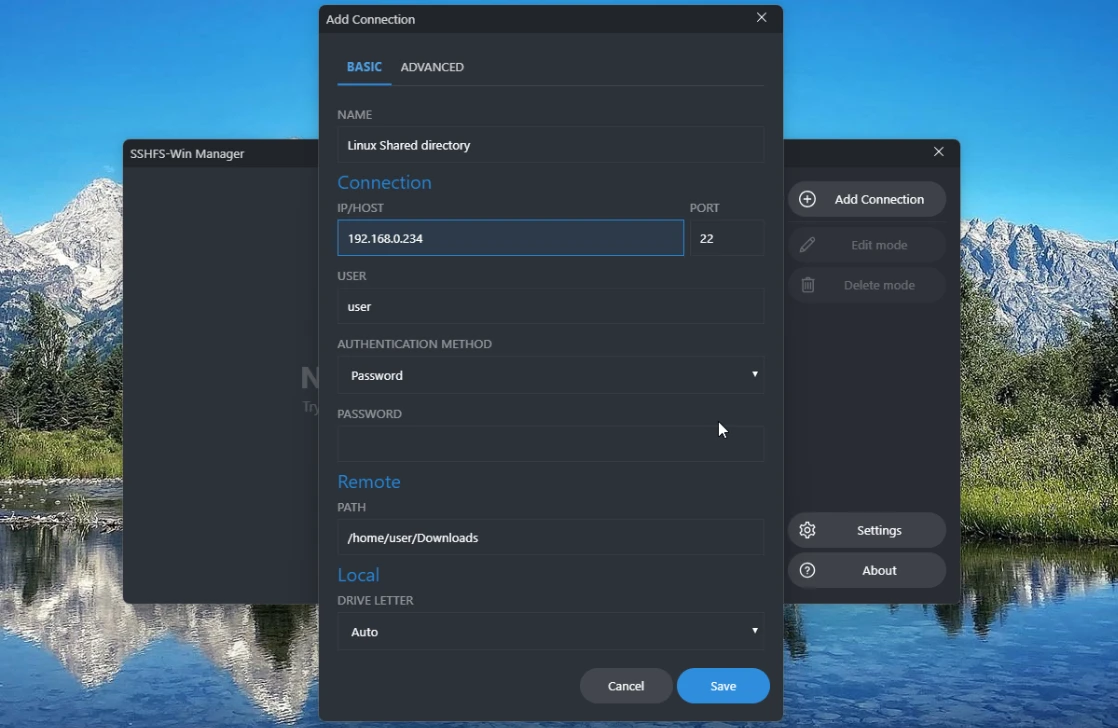Close the SSHFS-Win Manager window
The image size is (1118, 728).
coord(938,152)
